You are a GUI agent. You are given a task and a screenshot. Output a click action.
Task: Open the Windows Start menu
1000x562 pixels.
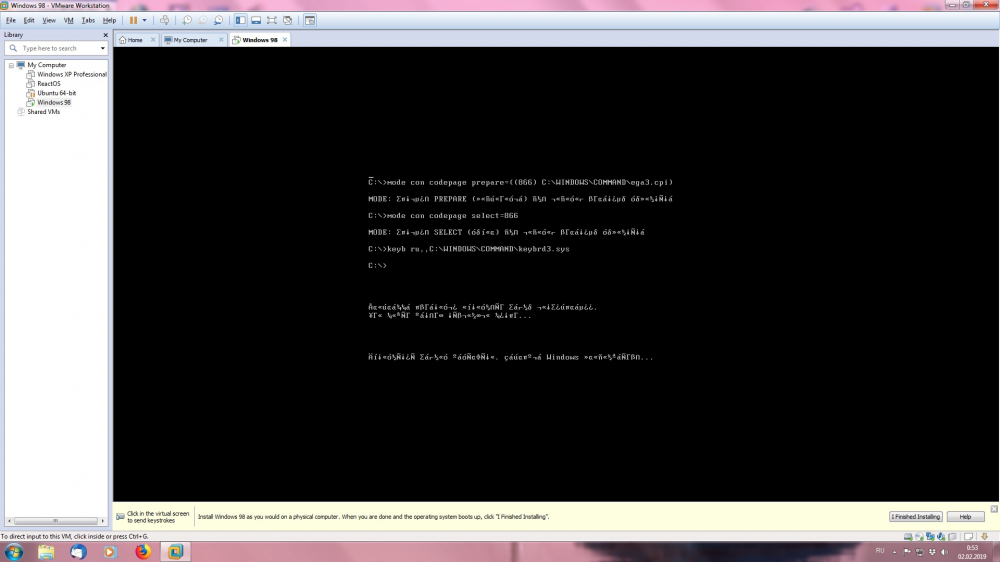13,552
